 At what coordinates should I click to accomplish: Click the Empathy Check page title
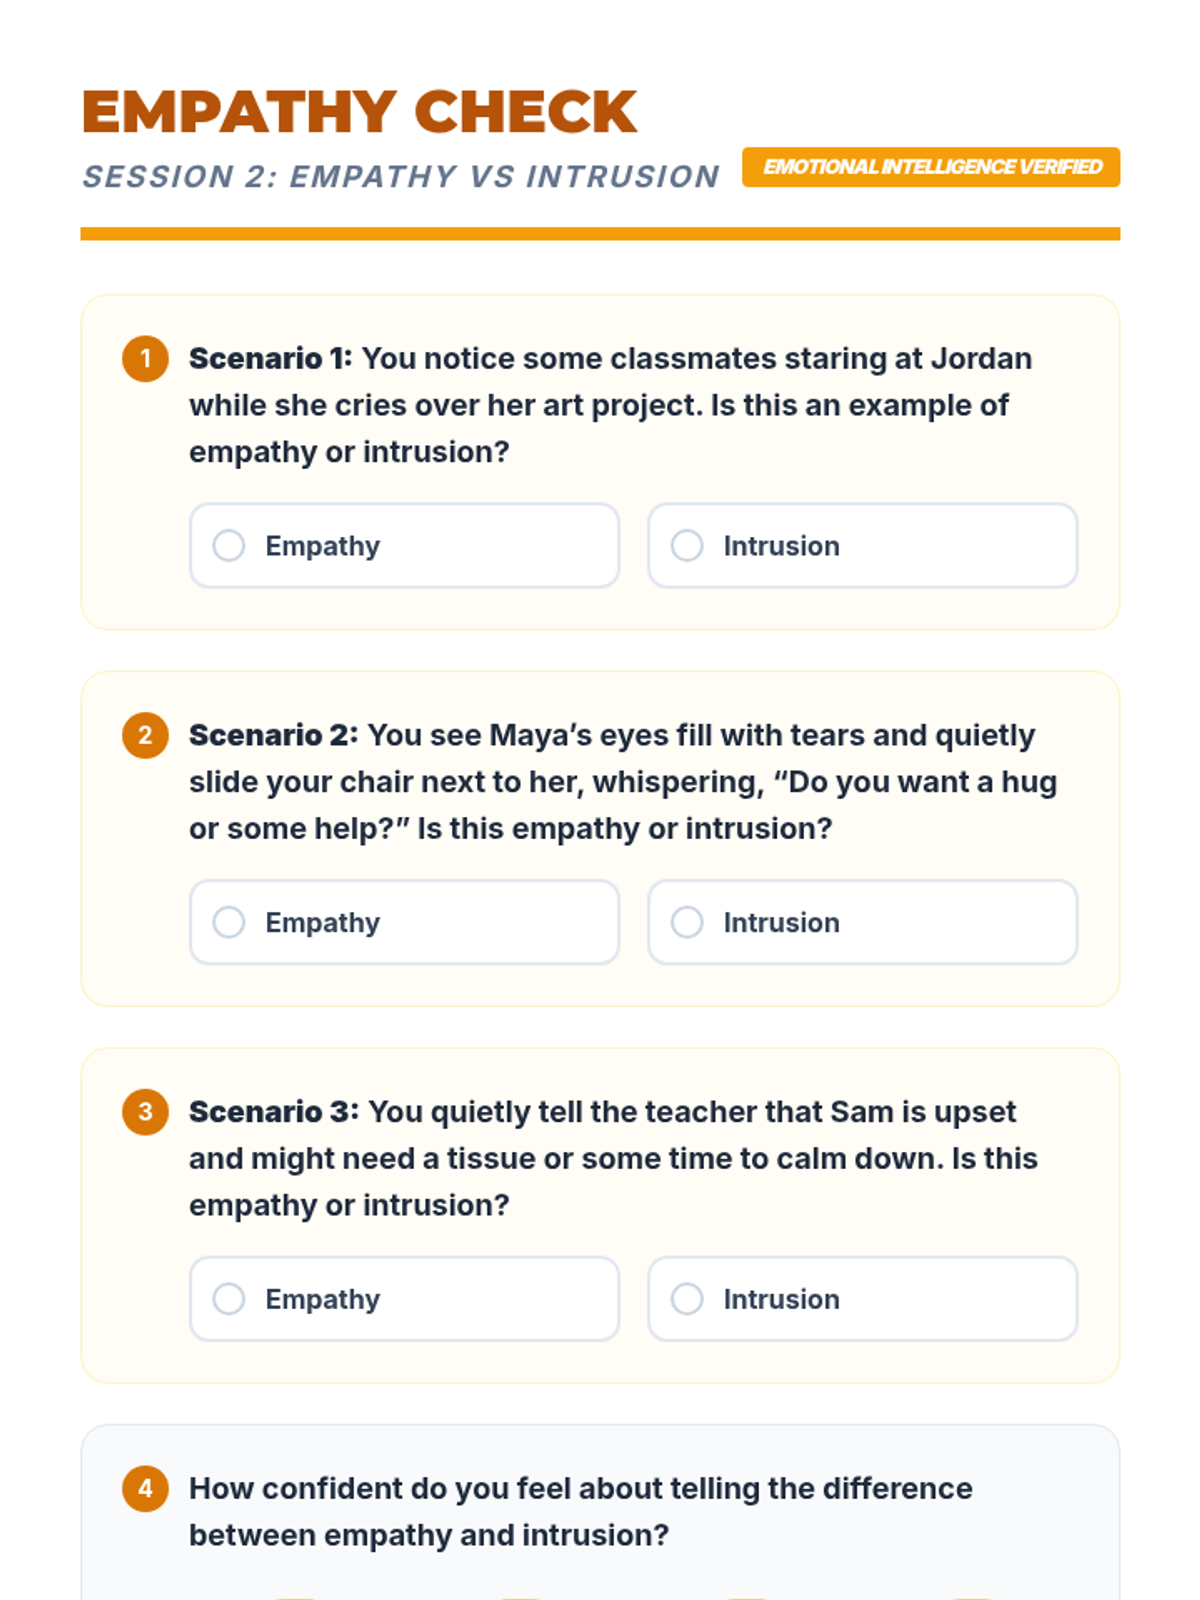tap(359, 111)
